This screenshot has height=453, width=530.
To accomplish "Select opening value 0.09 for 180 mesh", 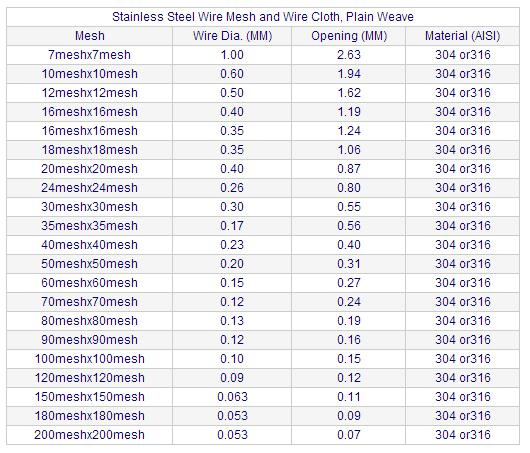I will tap(349, 415).
